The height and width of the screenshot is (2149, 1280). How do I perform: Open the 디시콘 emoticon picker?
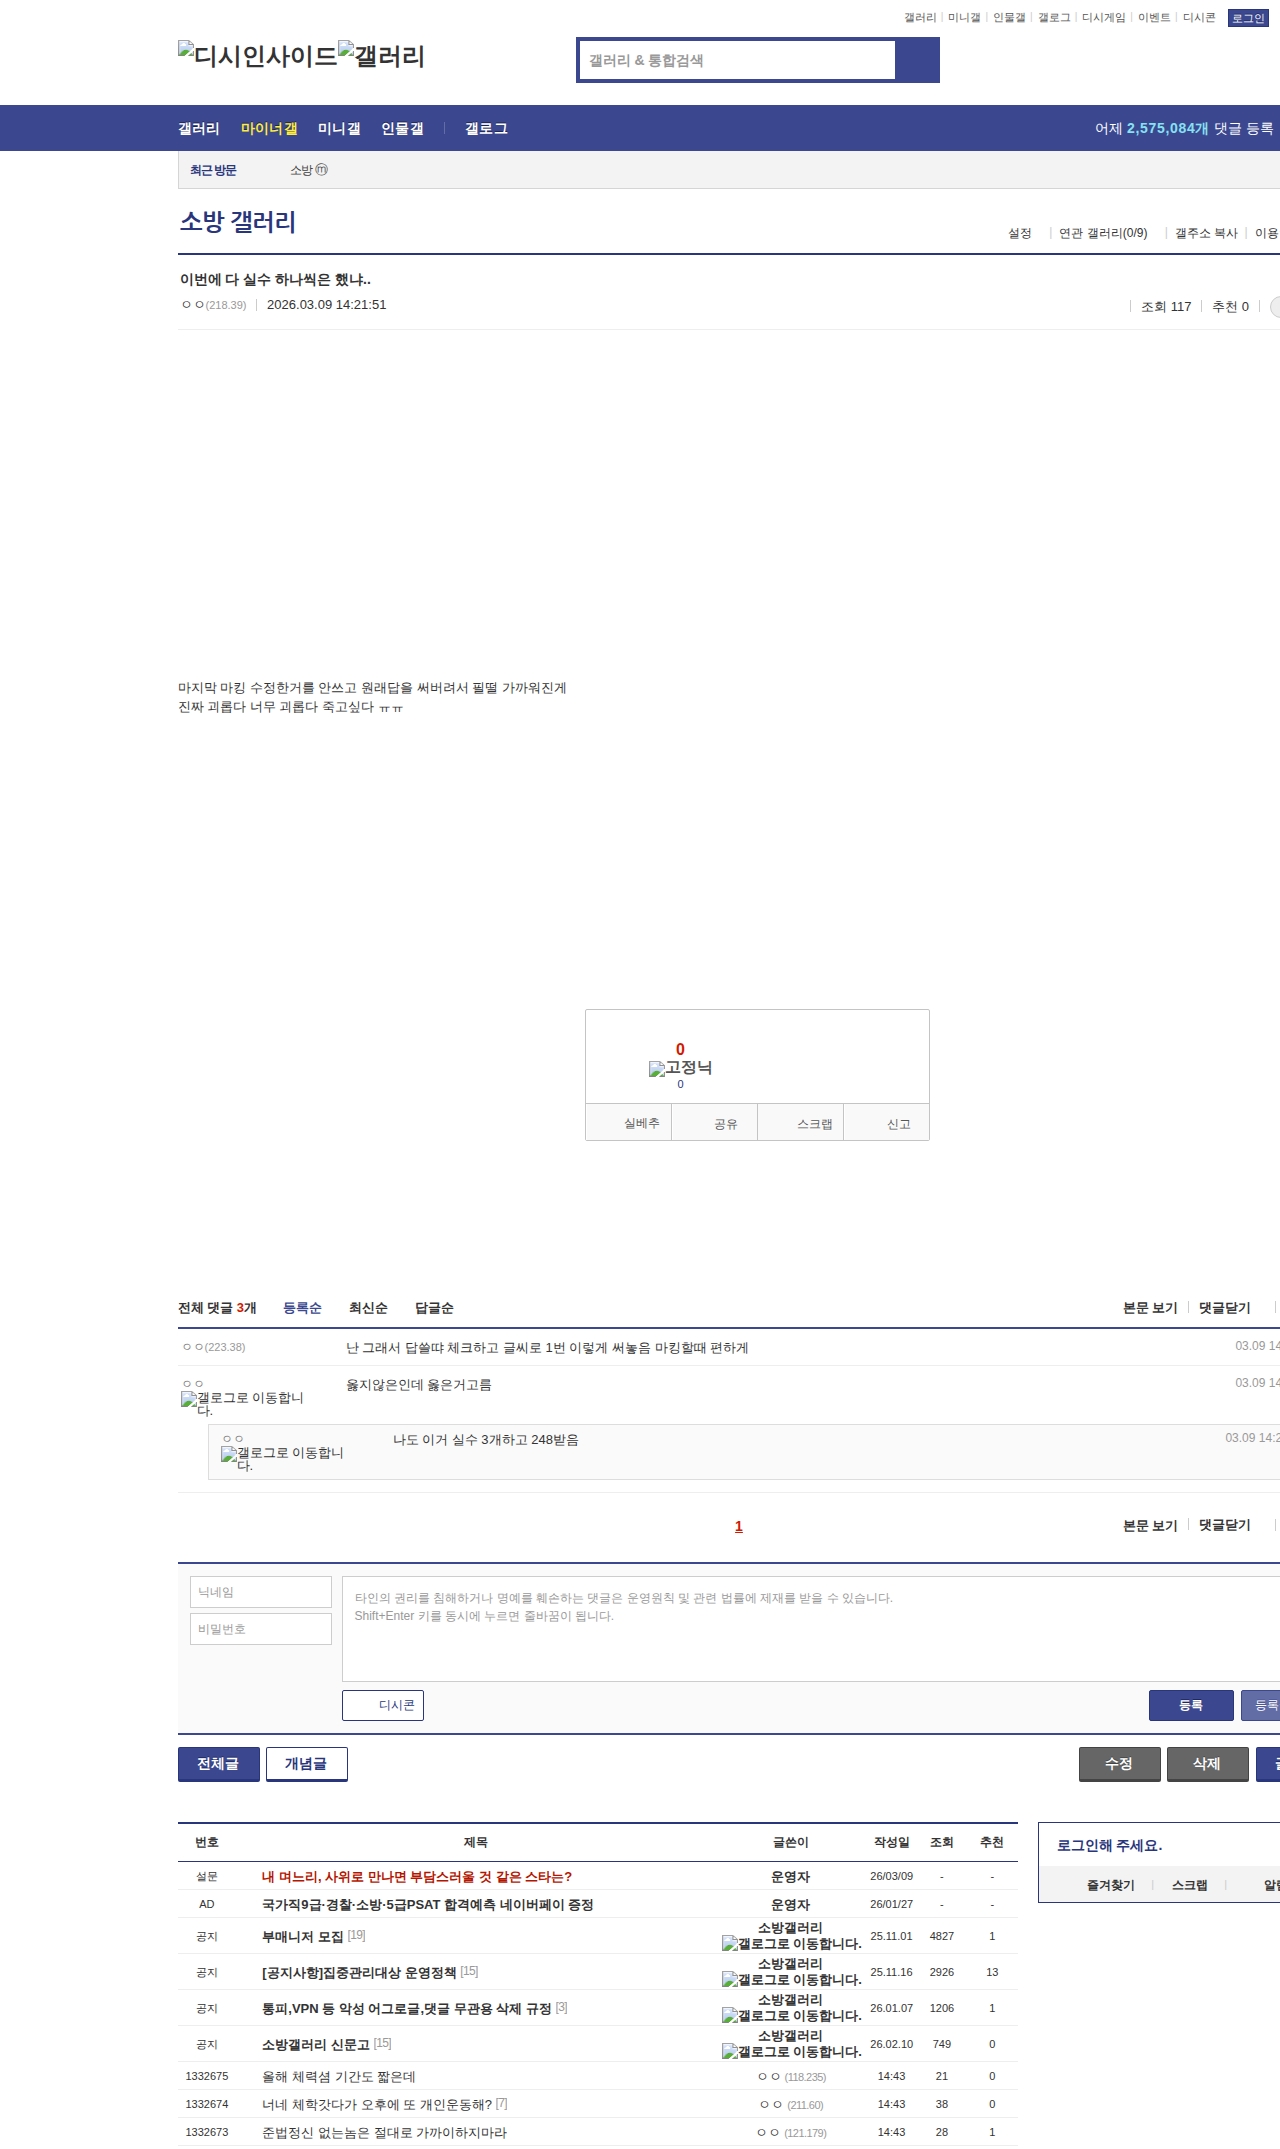pyautogui.click(x=383, y=1705)
